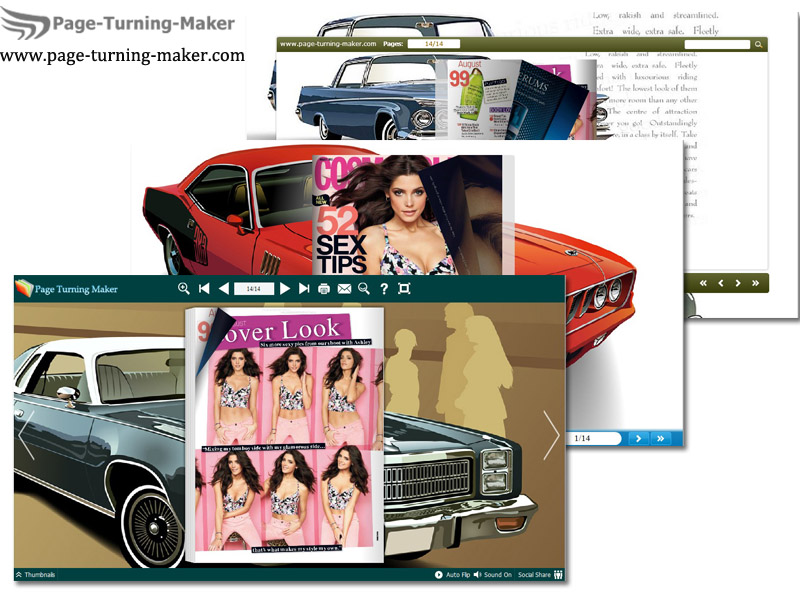Open the search tool in teal toolbar
800x600 pixels.
pyautogui.click(x=364, y=289)
